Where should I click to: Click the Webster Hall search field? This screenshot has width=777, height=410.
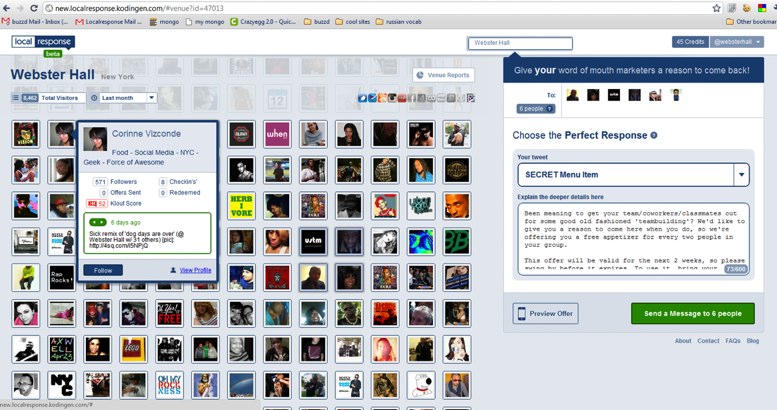pos(520,43)
